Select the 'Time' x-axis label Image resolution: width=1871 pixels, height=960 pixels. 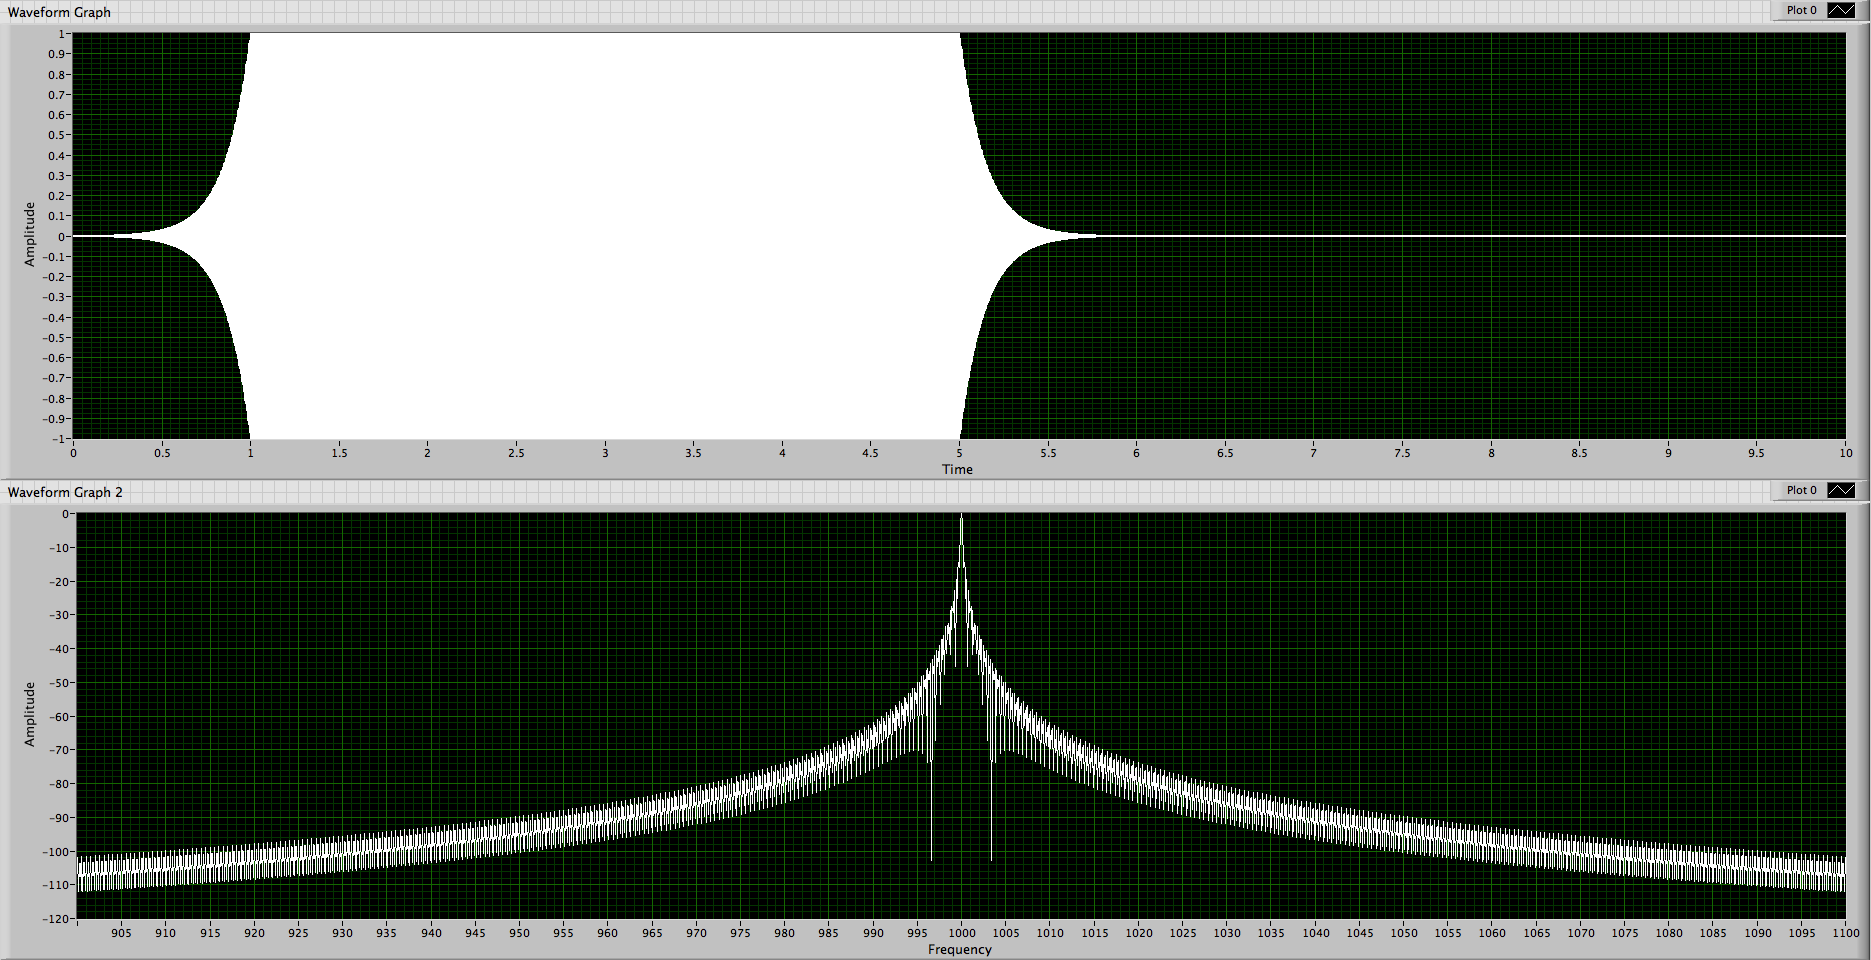point(957,469)
